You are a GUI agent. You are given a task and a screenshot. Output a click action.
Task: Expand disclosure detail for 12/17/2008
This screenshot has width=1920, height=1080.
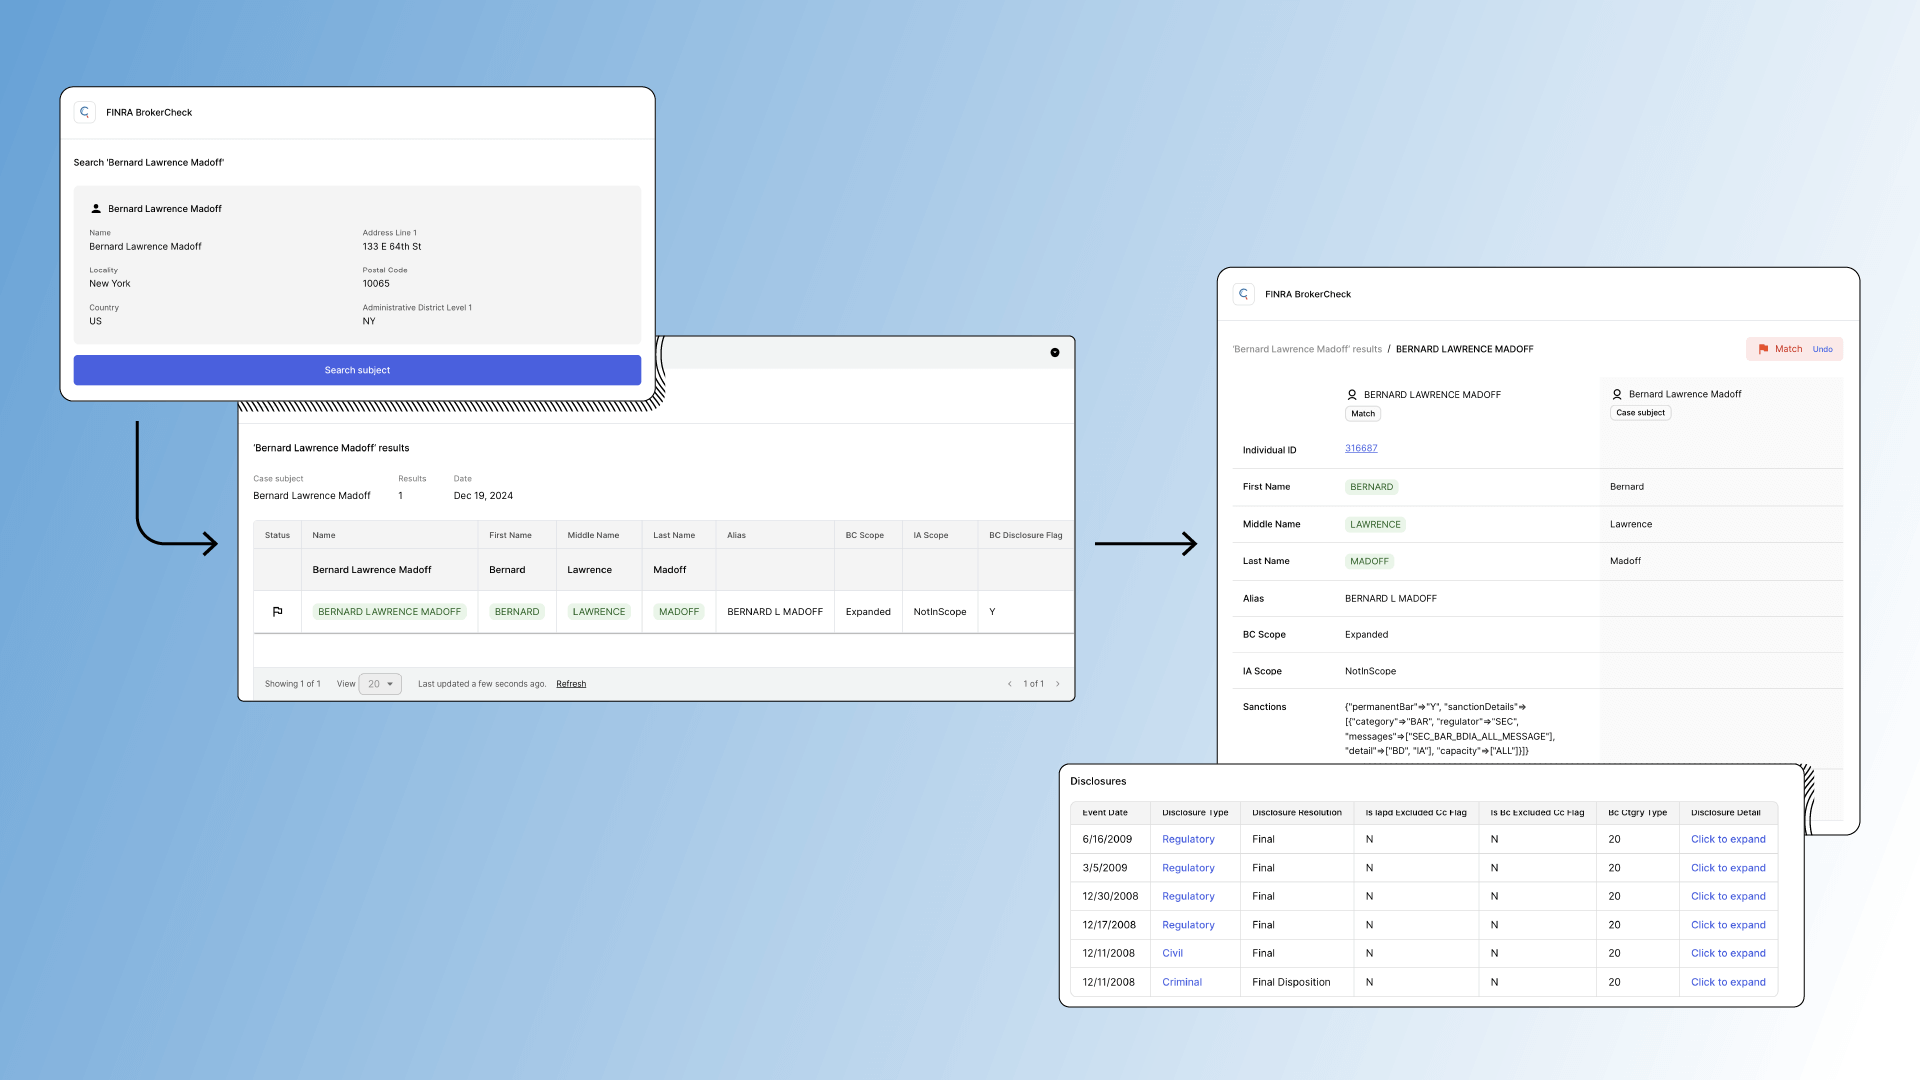[1728, 925]
